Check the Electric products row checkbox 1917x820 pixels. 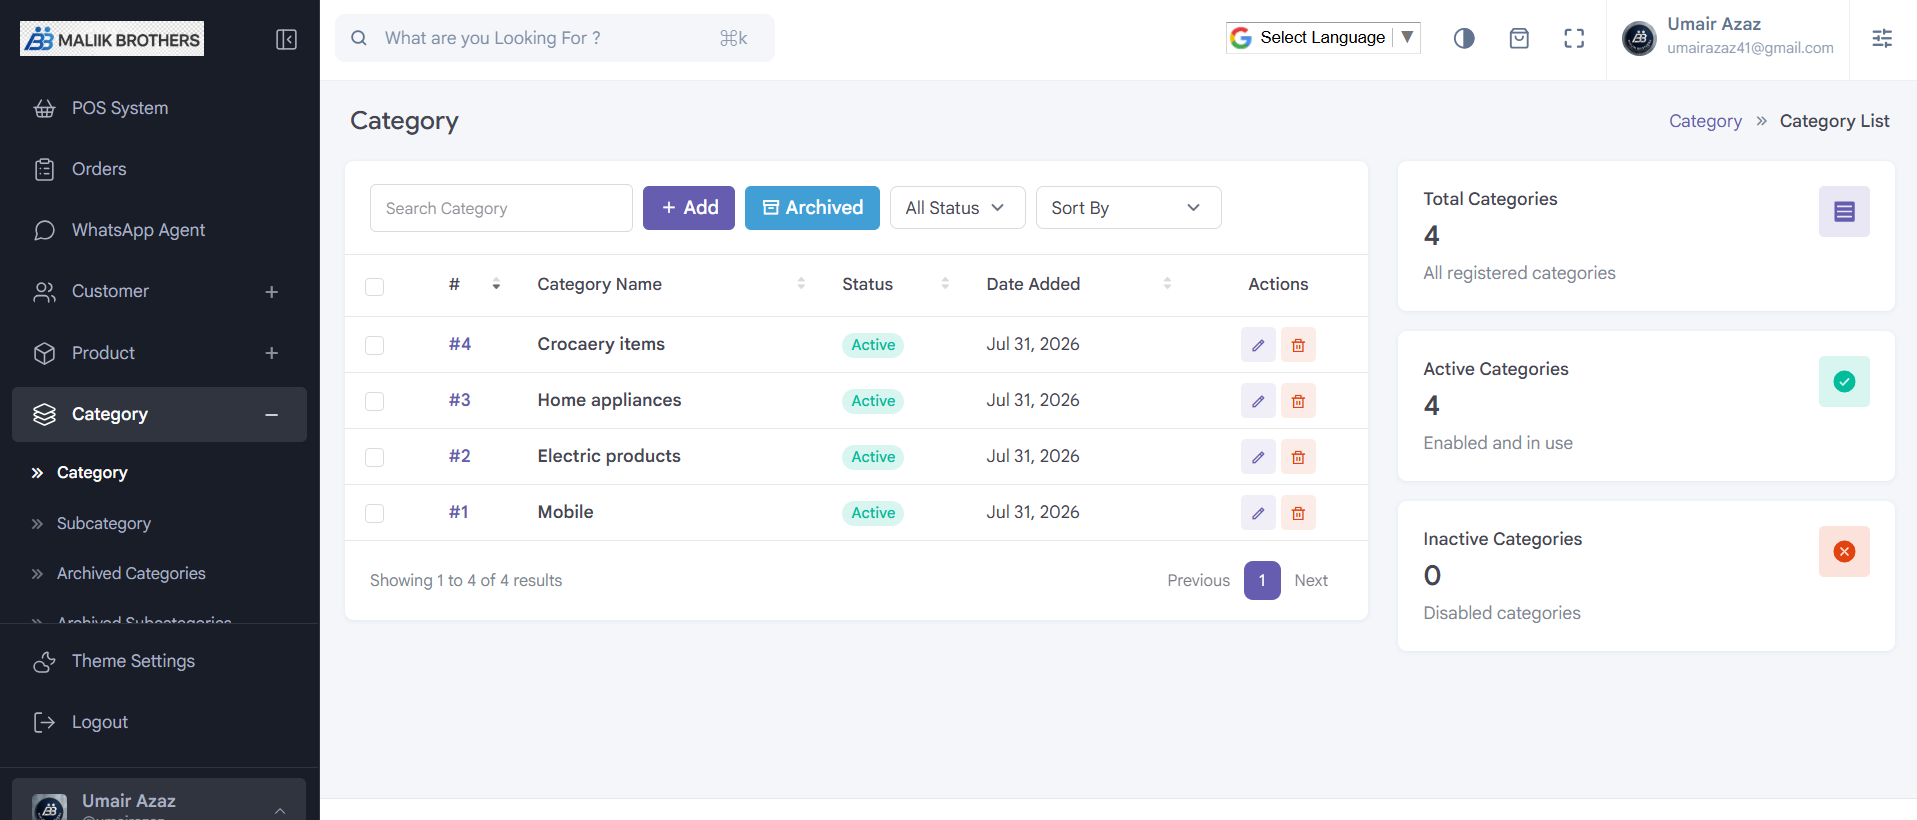pos(375,457)
